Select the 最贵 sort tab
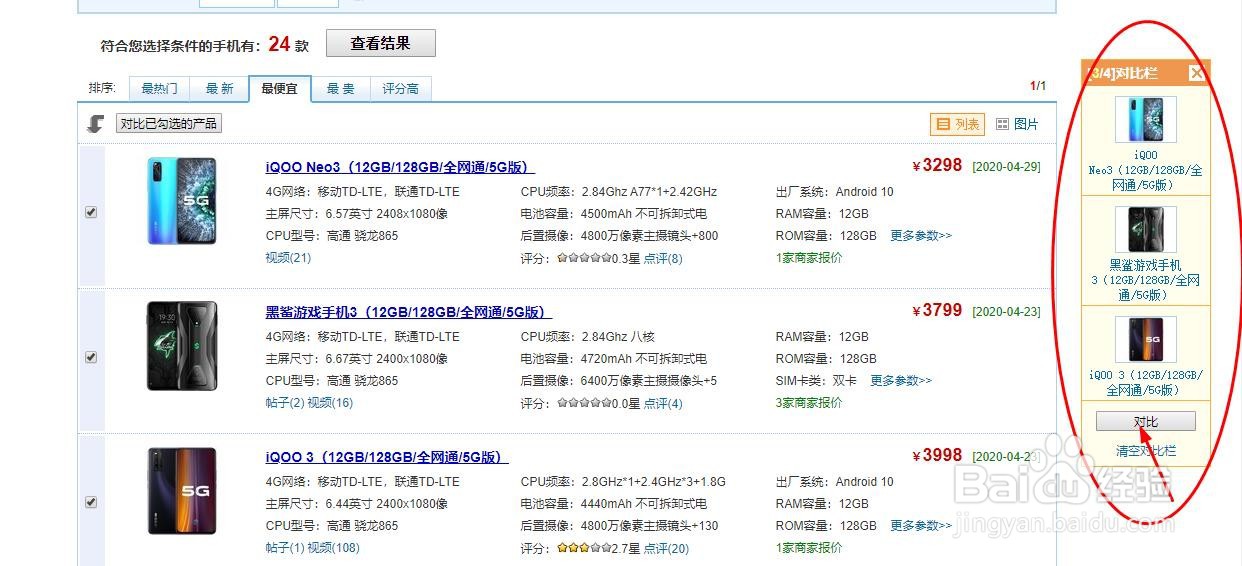Viewport: 1242px width, 566px height. pos(341,89)
